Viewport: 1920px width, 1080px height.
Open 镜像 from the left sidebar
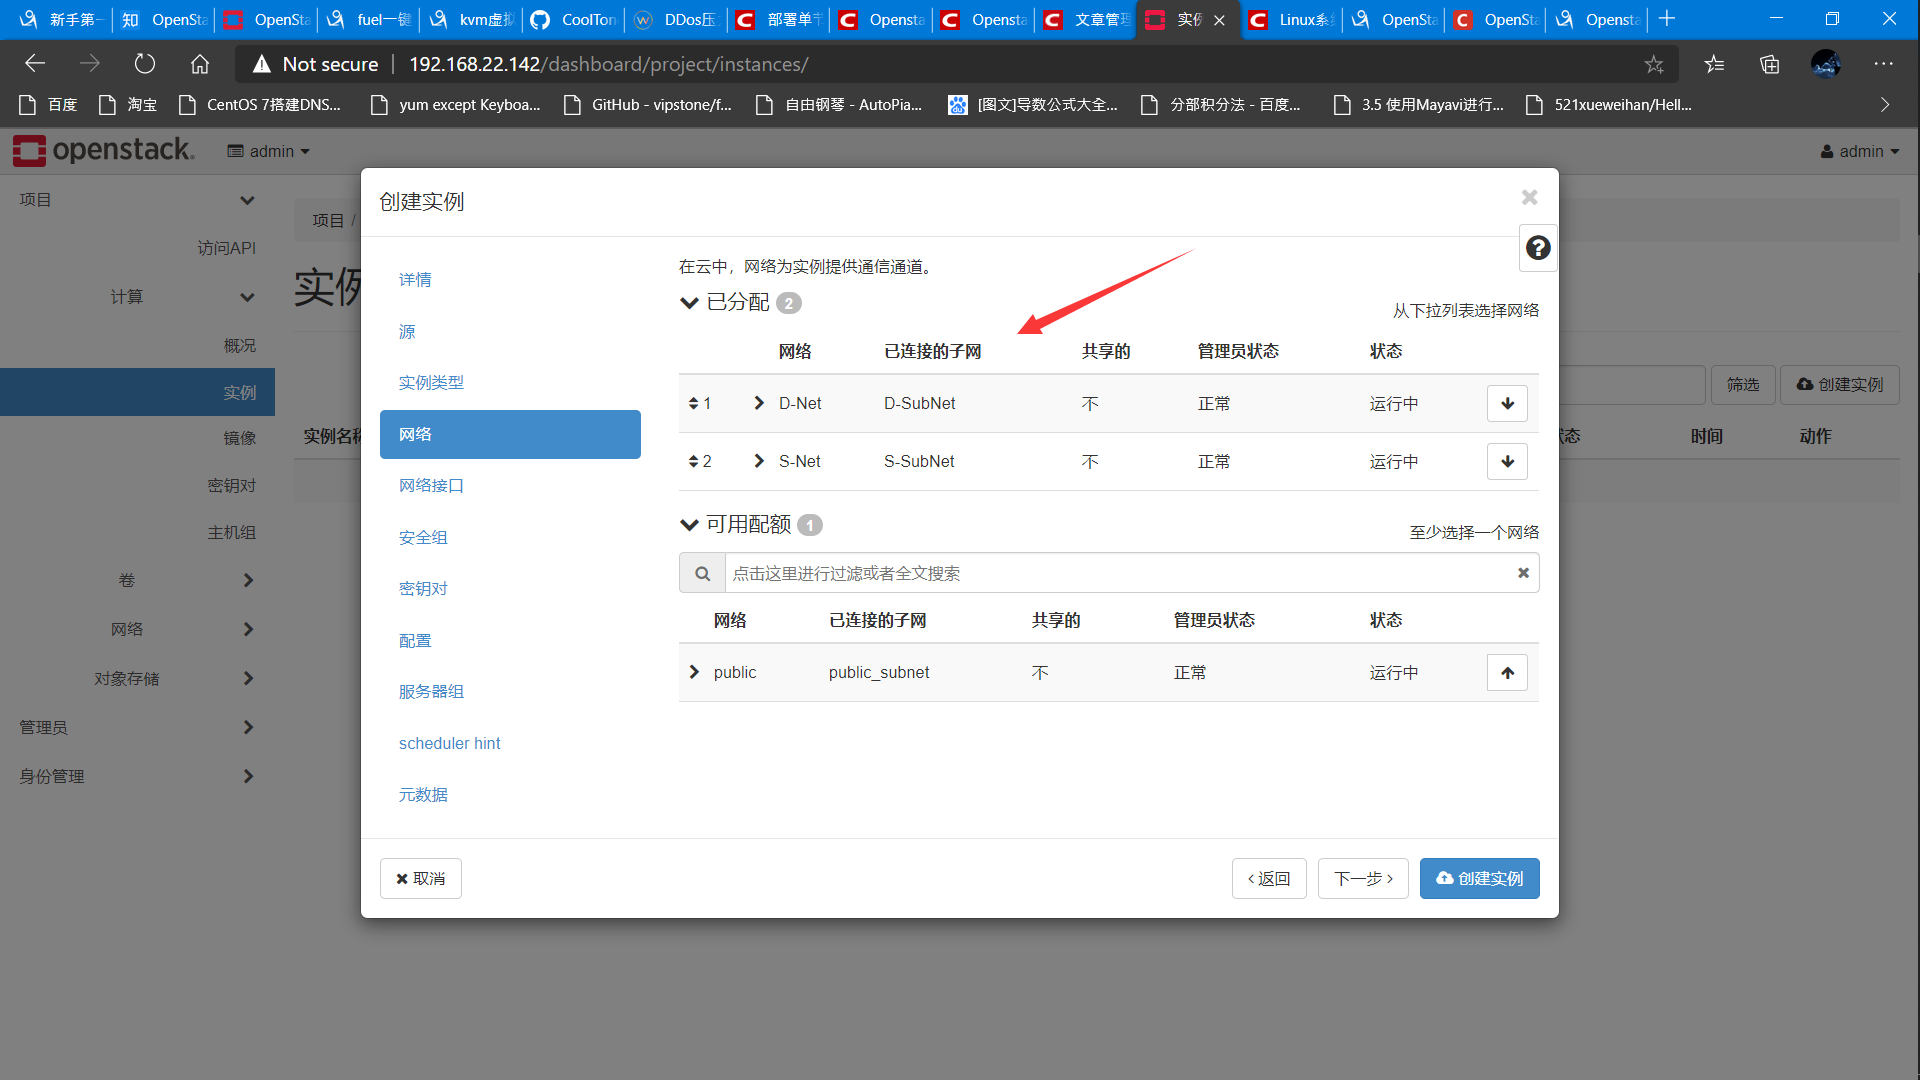click(240, 437)
